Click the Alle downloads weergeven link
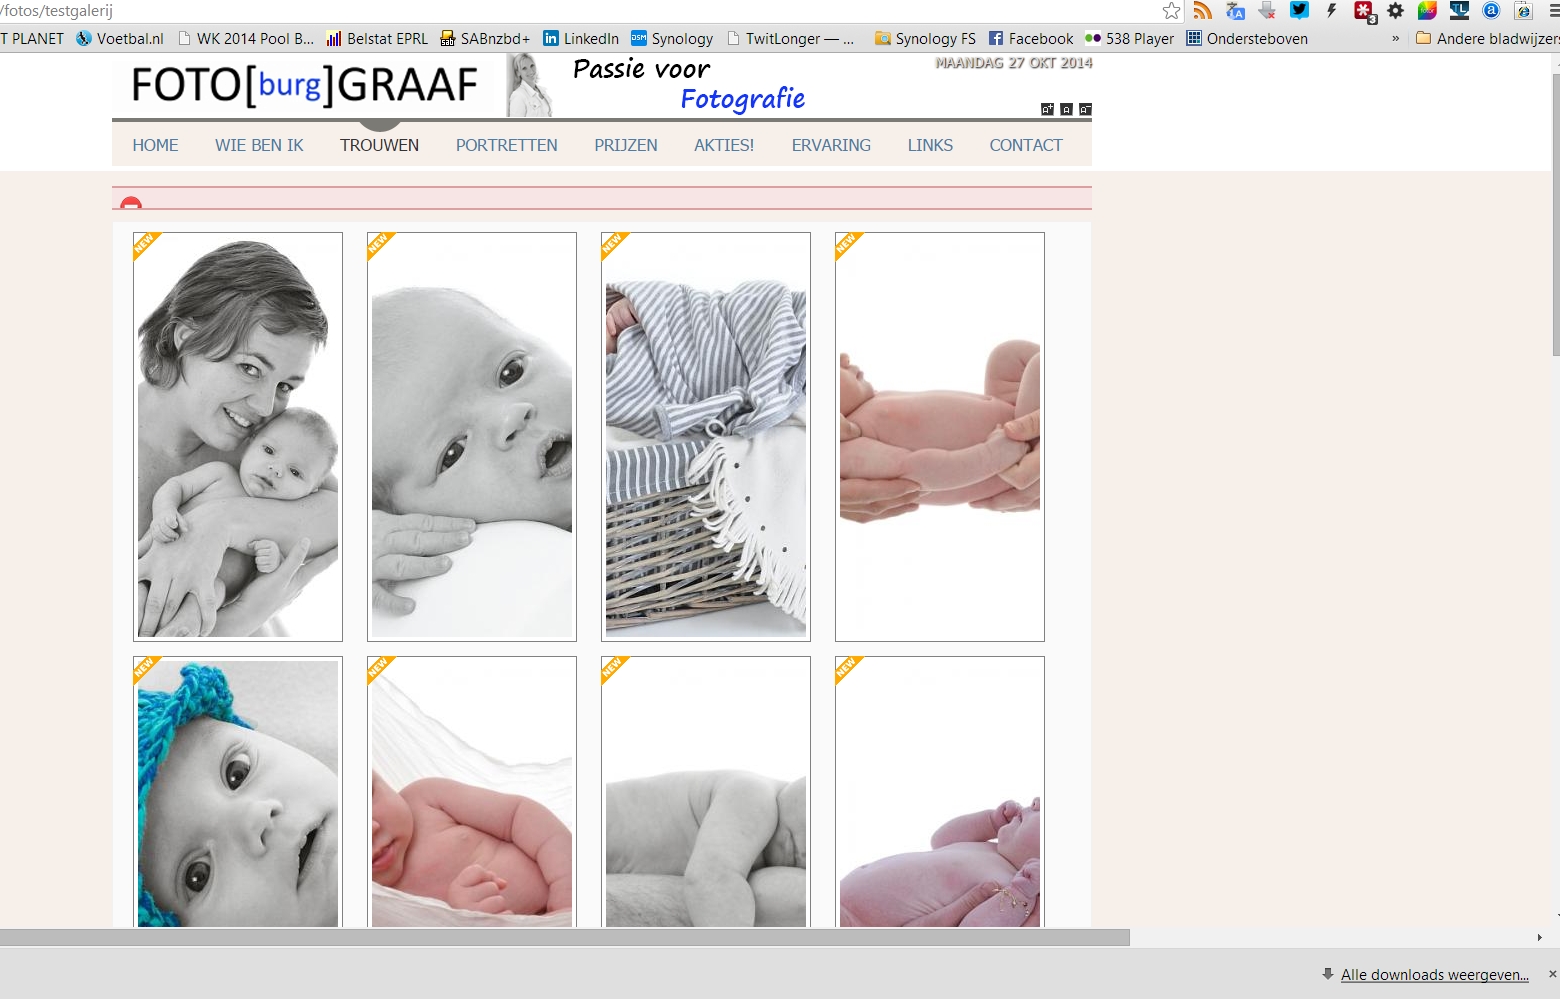1560x999 pixels. [x=1434, y=975]
